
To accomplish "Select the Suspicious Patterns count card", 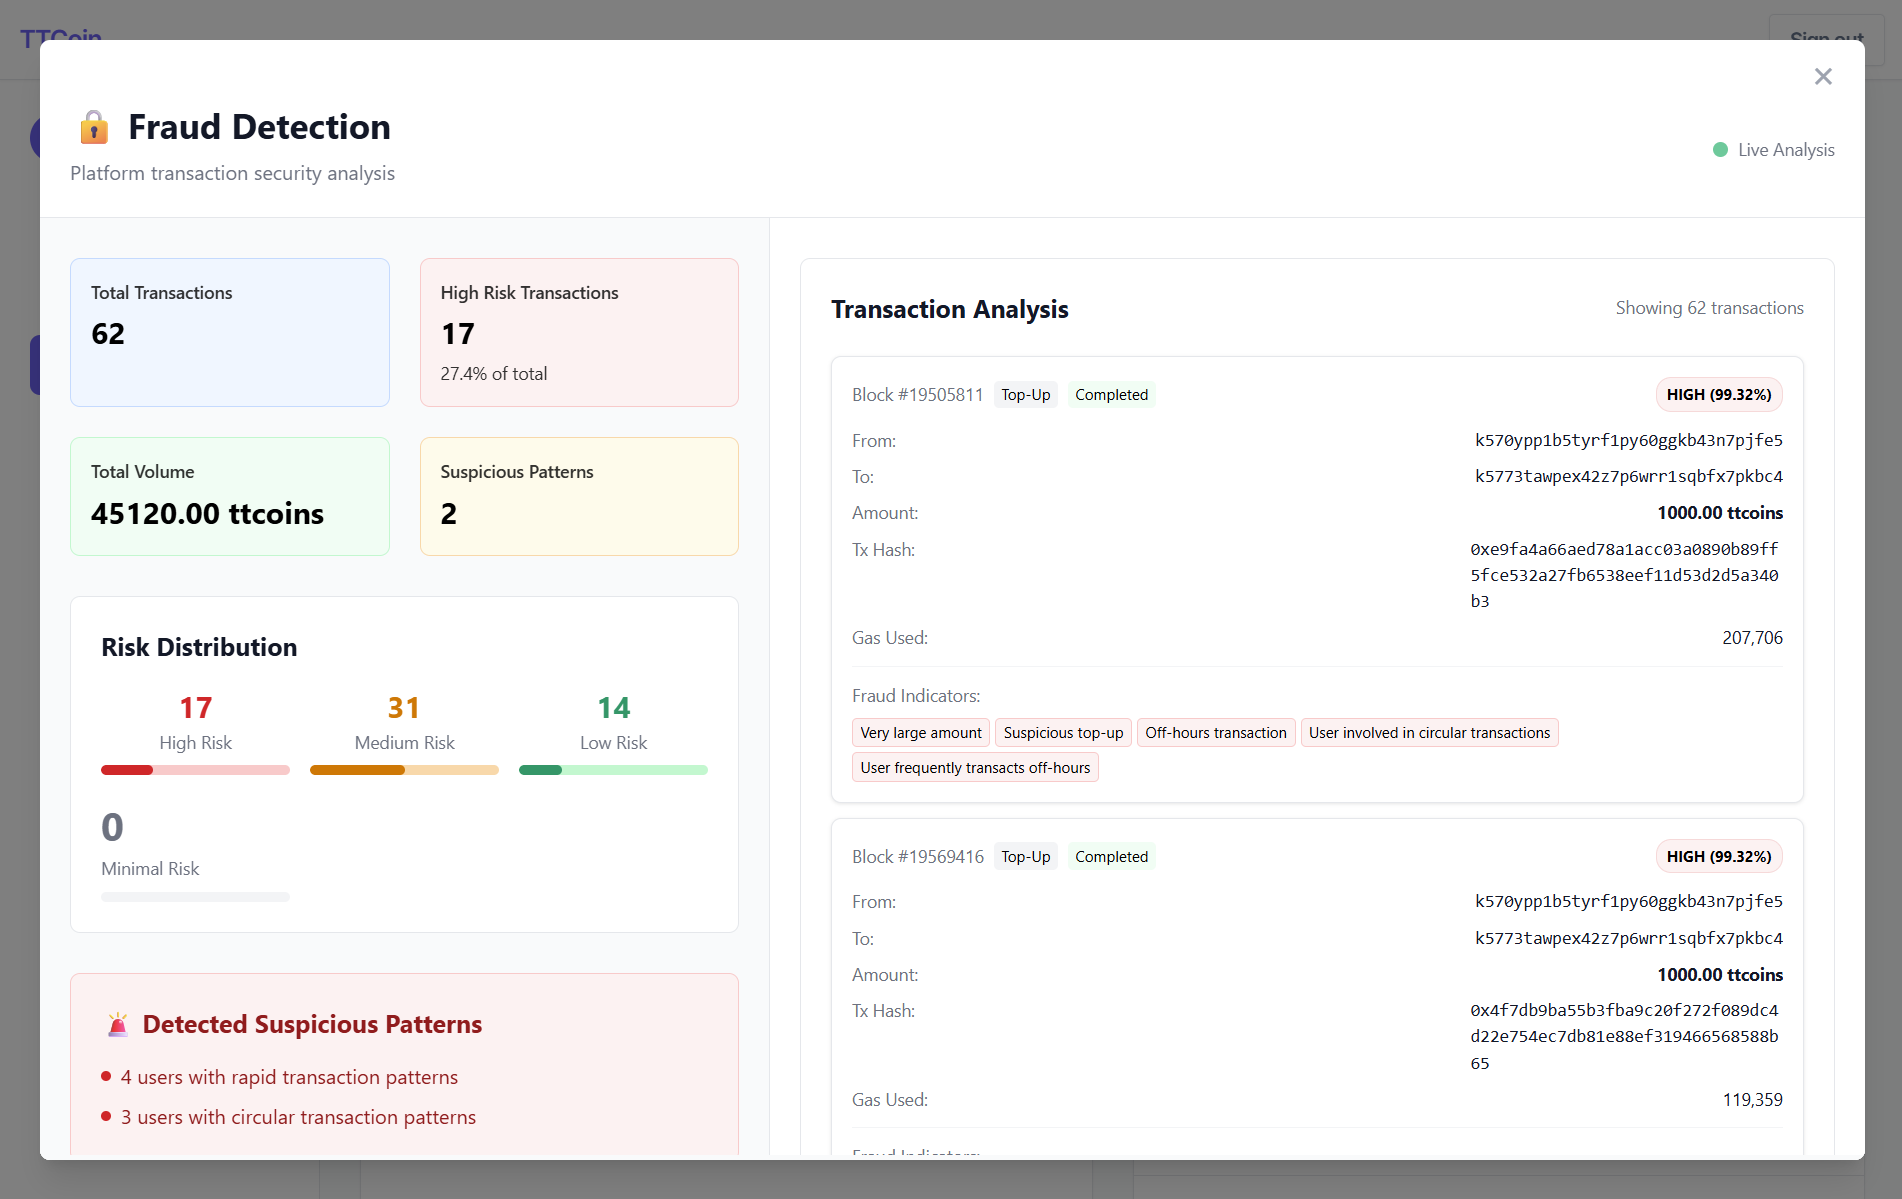I will point(579,496).
